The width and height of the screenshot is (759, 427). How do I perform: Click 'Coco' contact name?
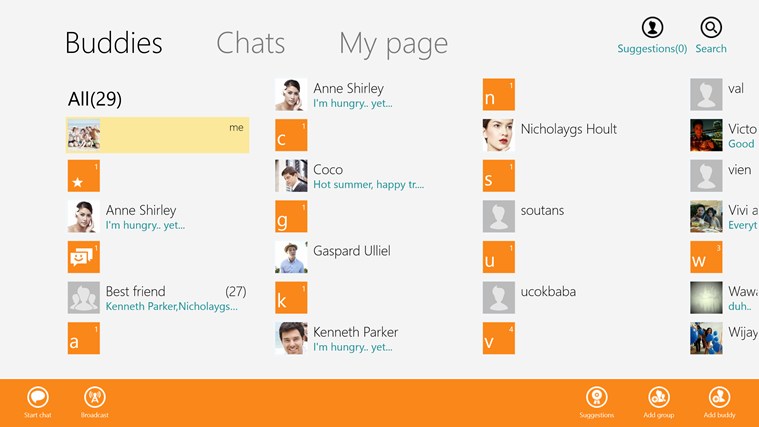tap(328, 169)
